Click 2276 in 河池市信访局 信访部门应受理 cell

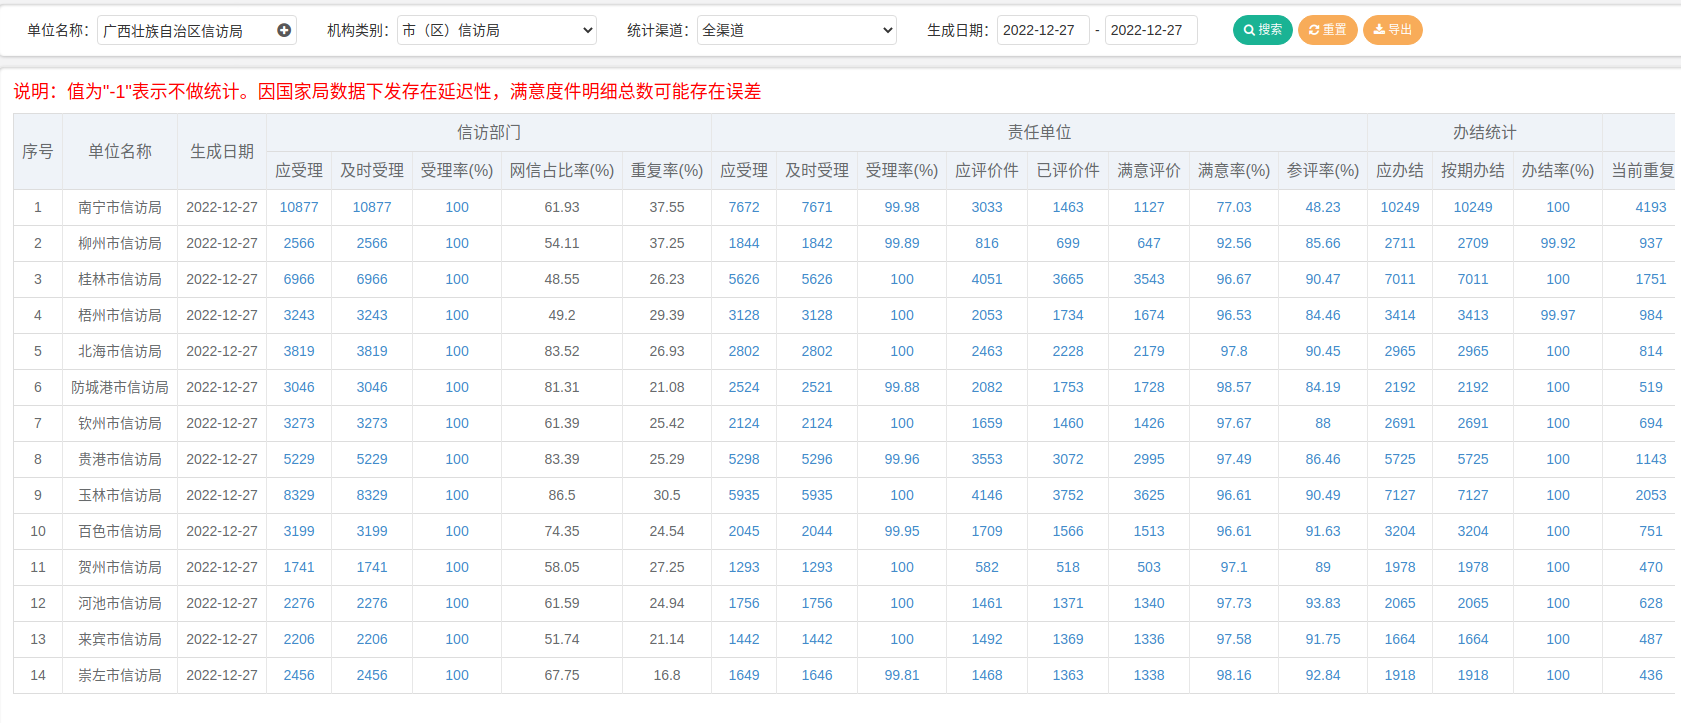click(299, 603)
